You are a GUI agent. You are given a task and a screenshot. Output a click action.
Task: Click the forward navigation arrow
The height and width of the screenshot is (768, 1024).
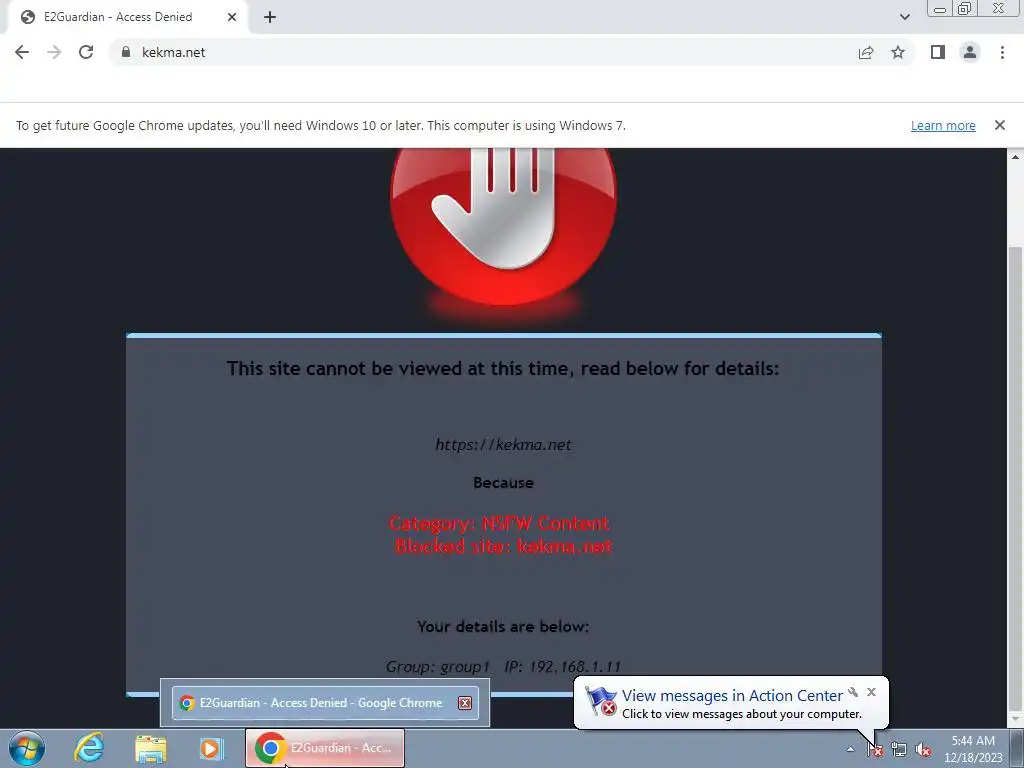[54, 52]
